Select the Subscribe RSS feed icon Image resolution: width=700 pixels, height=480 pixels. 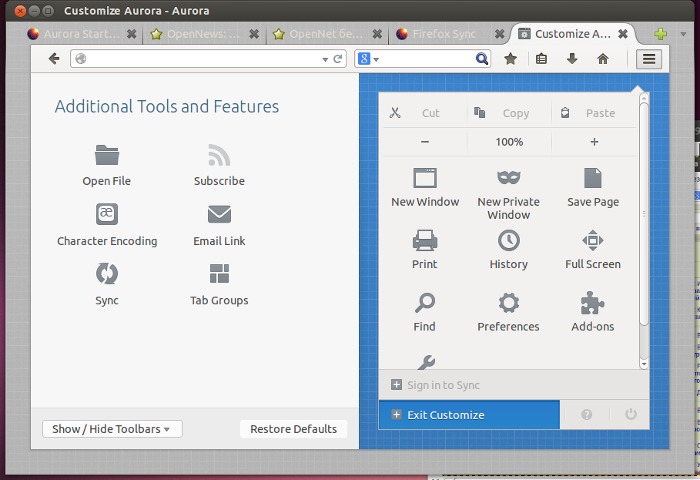pos(219,155)
